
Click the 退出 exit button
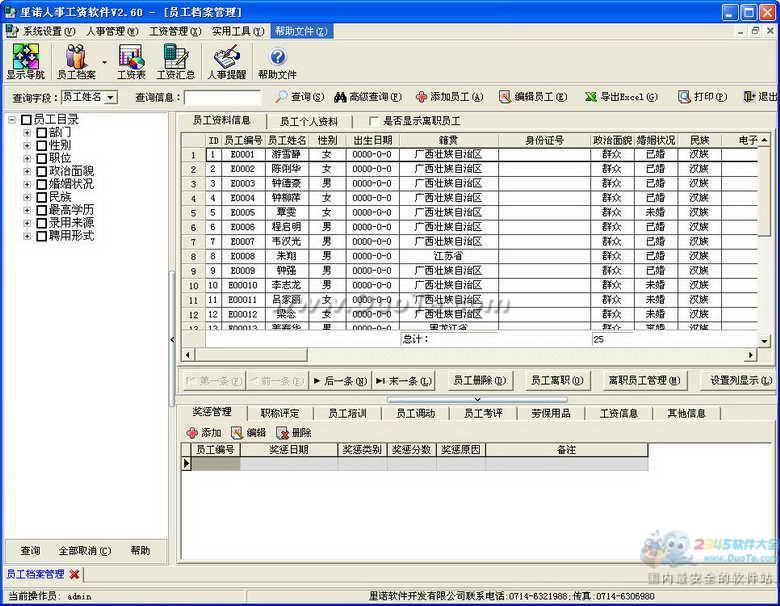coord(760,97)
